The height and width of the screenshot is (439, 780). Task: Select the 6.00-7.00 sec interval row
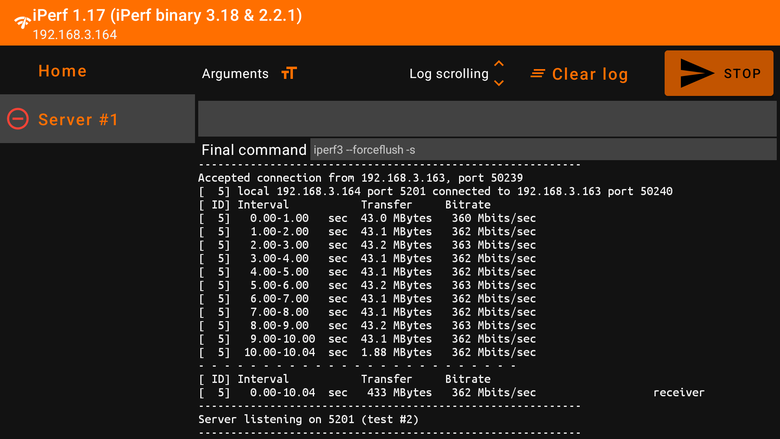pos(367,298)
